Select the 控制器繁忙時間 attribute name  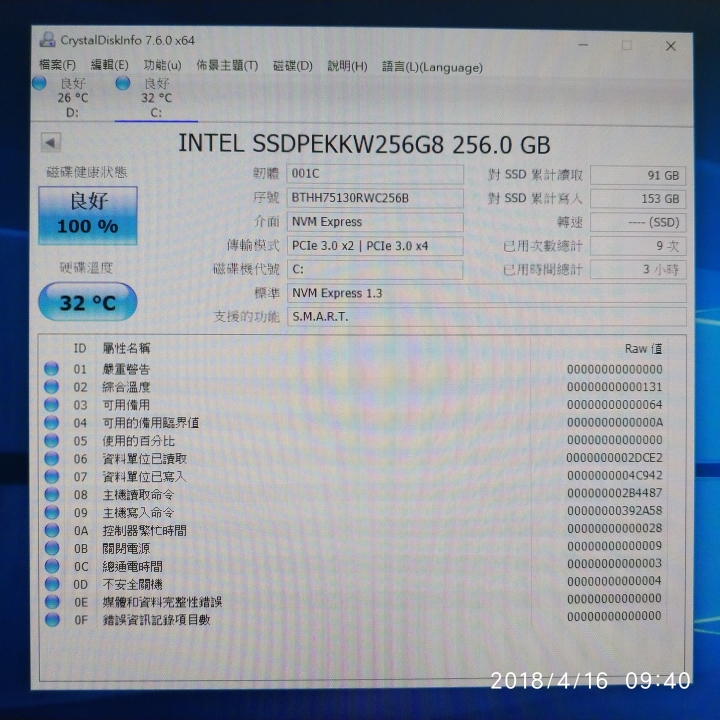pos(145,530)
